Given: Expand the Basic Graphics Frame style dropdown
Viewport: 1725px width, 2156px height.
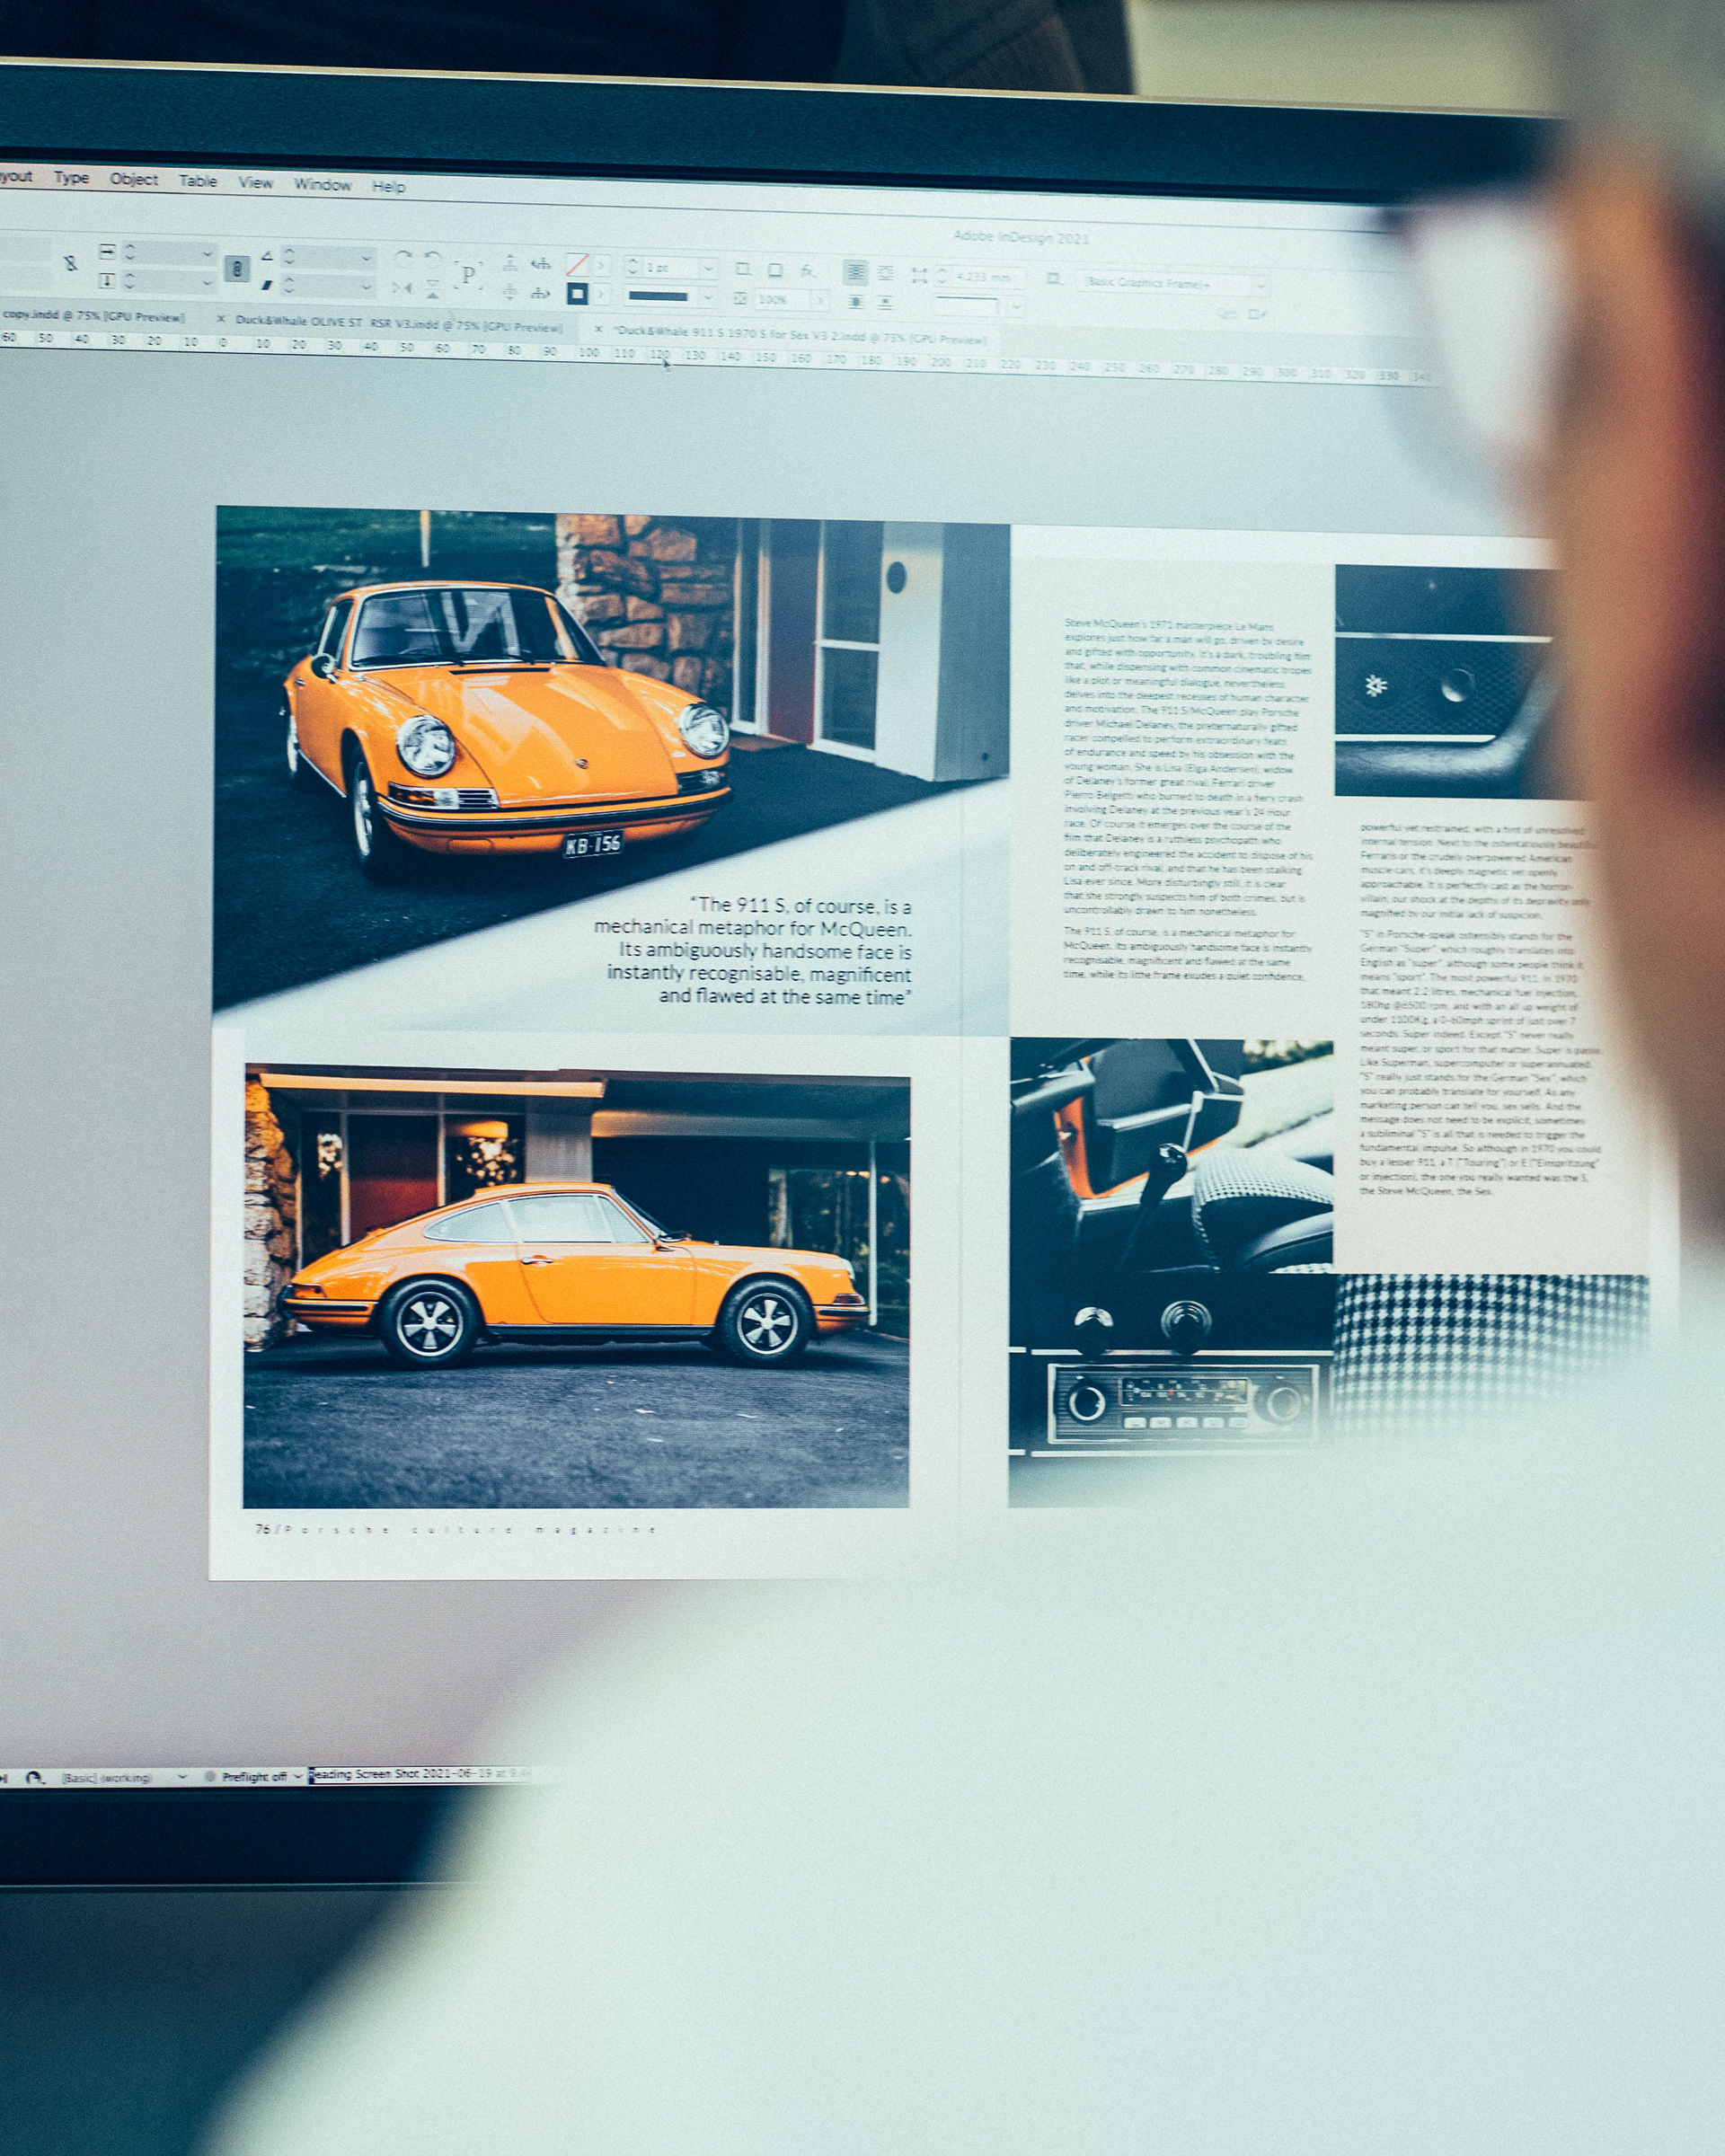Looking at the screenshot, I should [x=1261, y=285].
